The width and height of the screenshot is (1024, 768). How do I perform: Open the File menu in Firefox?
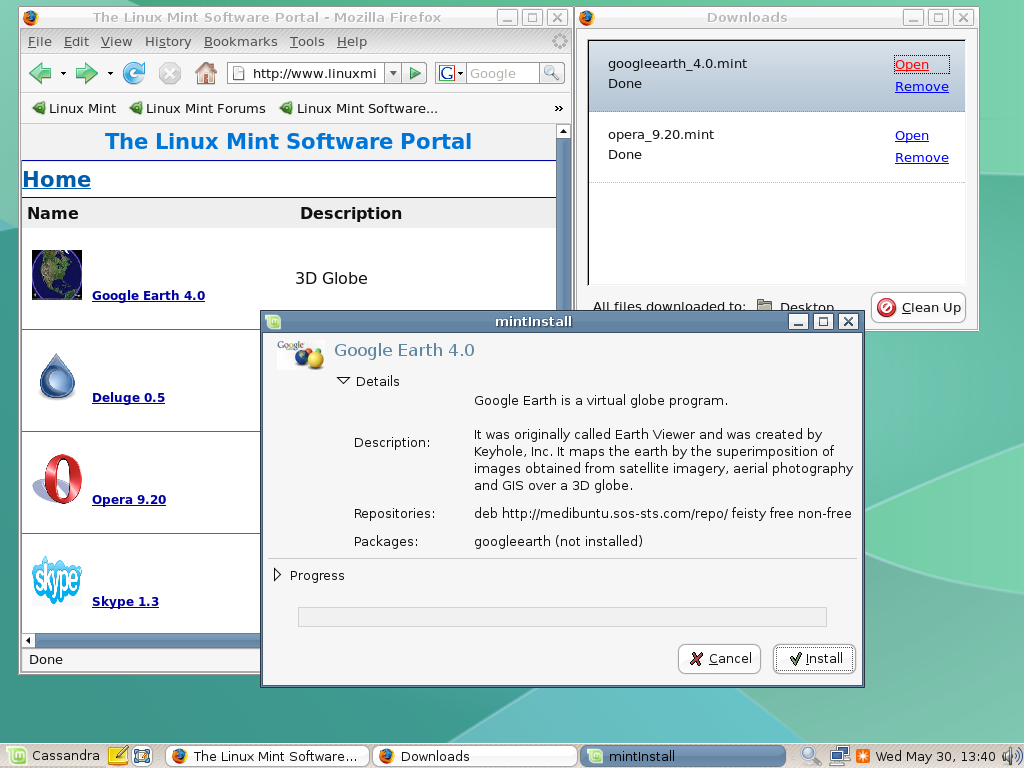40,42
